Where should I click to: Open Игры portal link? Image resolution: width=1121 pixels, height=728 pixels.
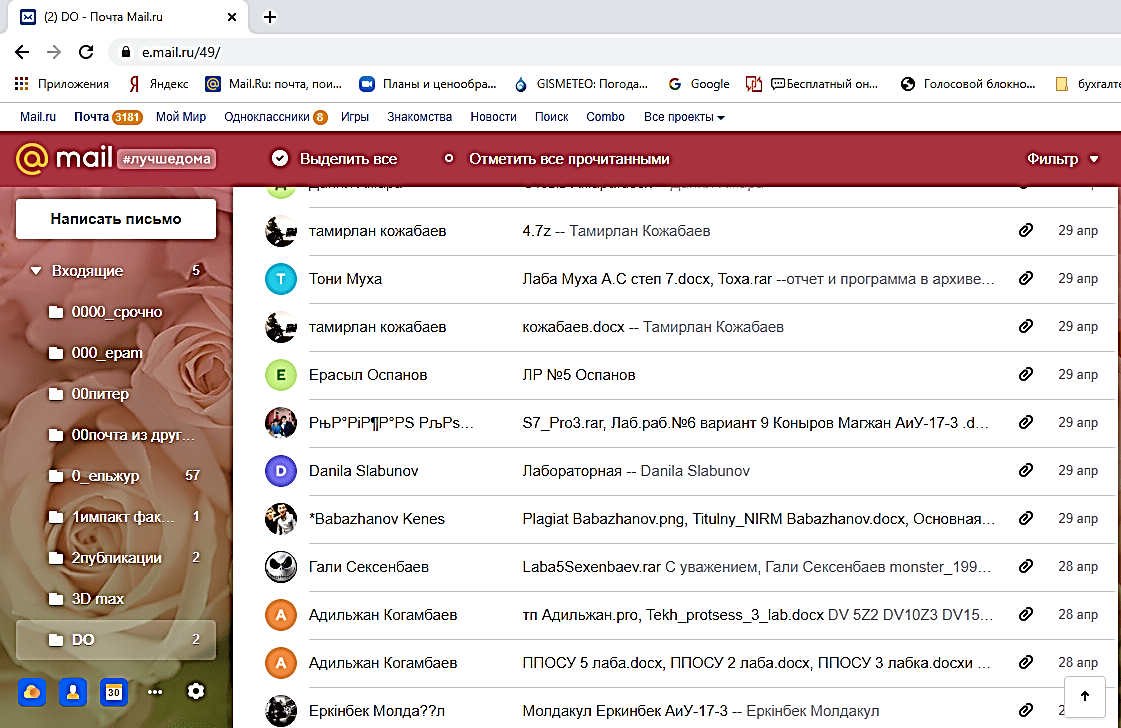[355, 117]
